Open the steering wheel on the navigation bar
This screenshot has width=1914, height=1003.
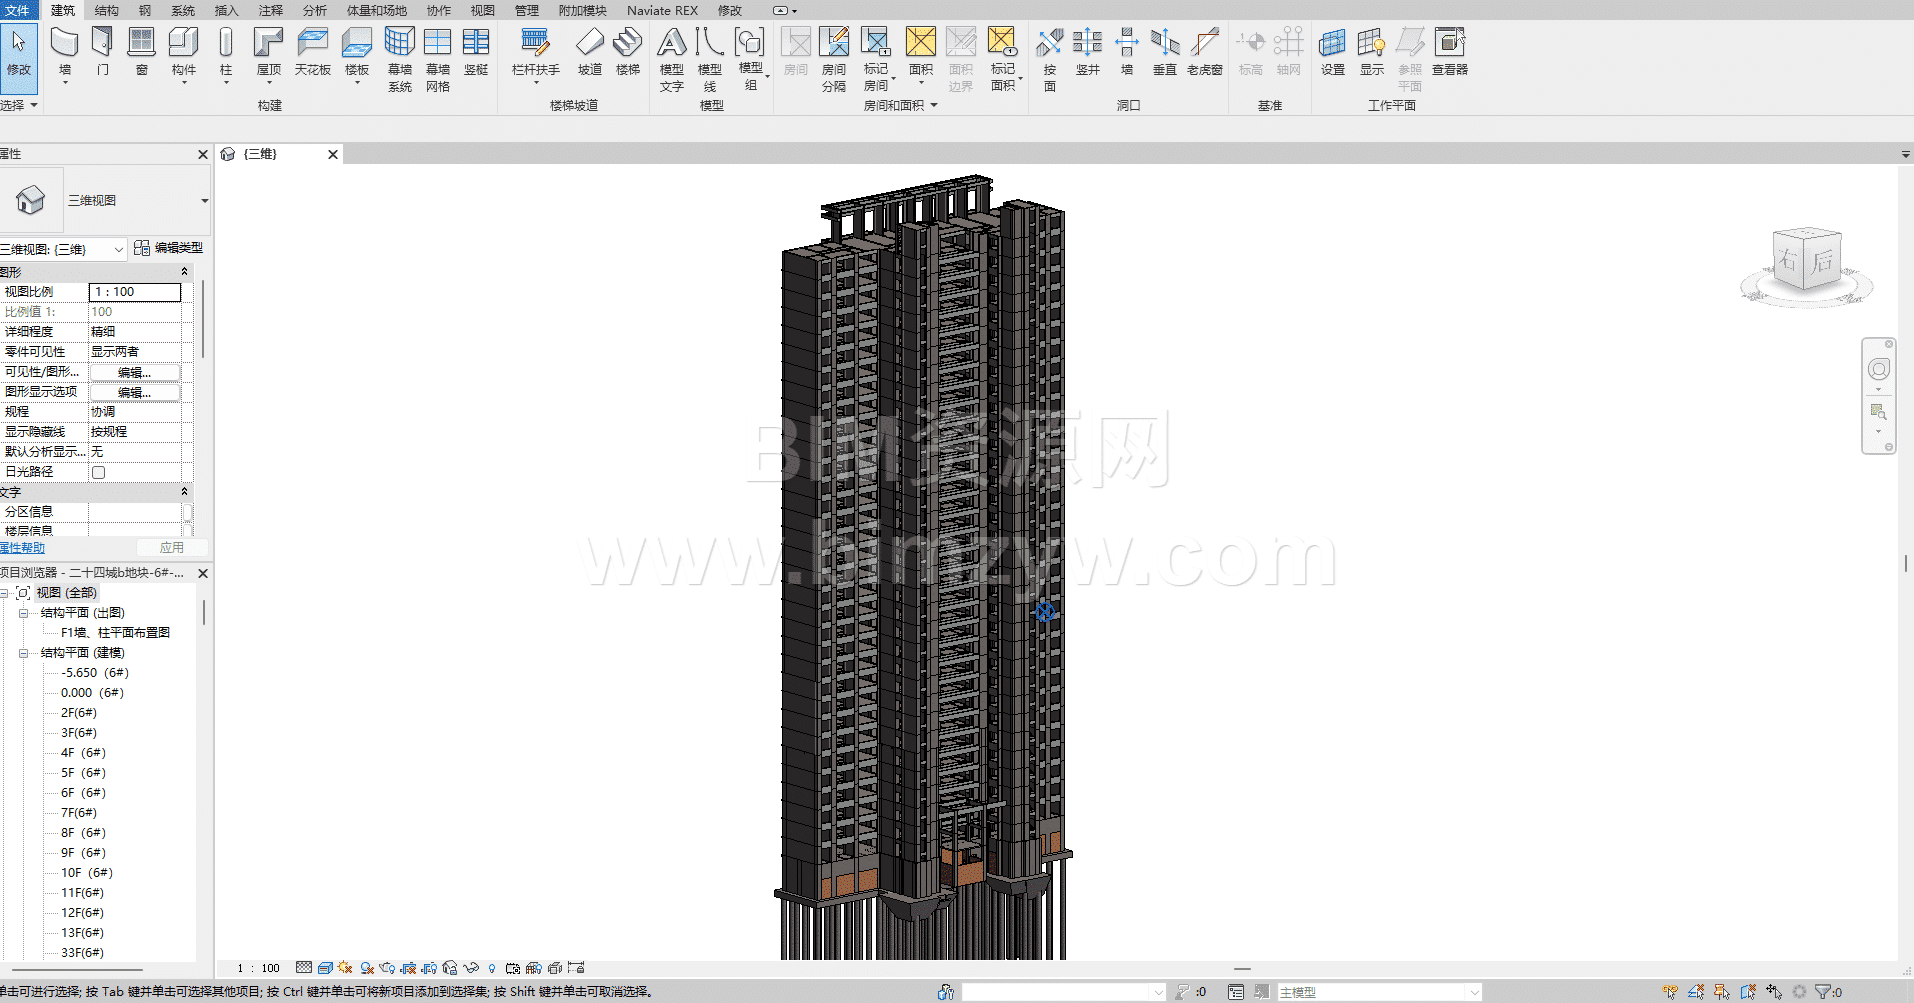pos(1879,369)
